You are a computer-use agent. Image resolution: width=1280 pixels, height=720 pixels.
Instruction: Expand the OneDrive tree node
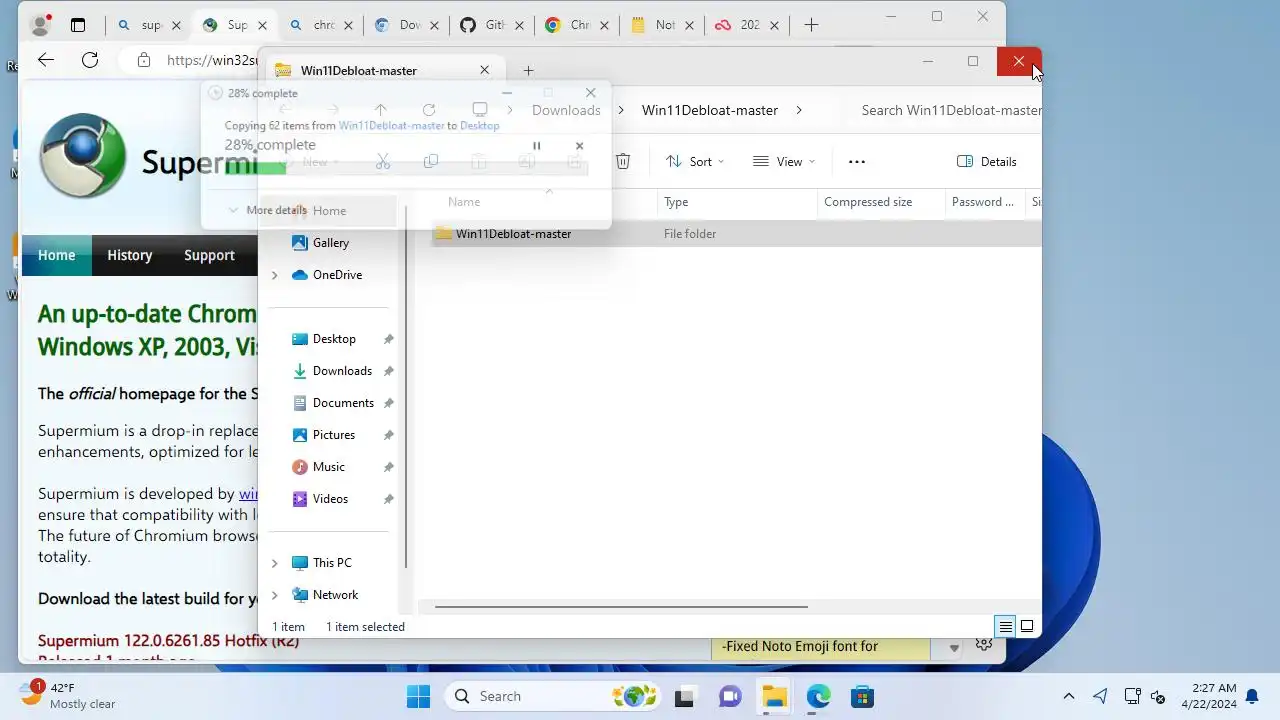coord(275,275)
